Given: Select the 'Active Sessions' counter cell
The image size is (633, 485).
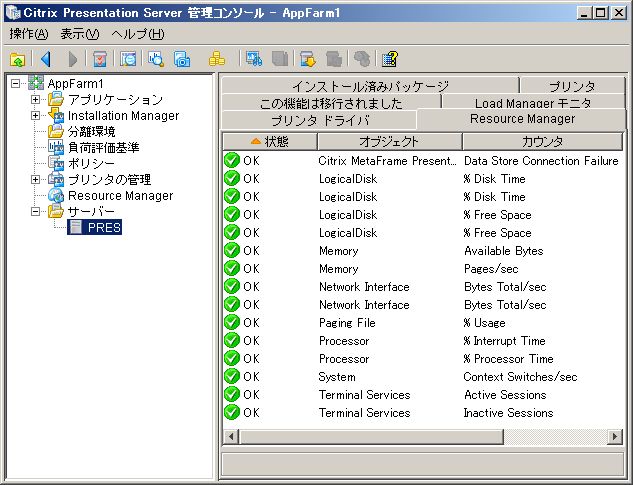Looking at the screenshot, I should pos(505,395).
